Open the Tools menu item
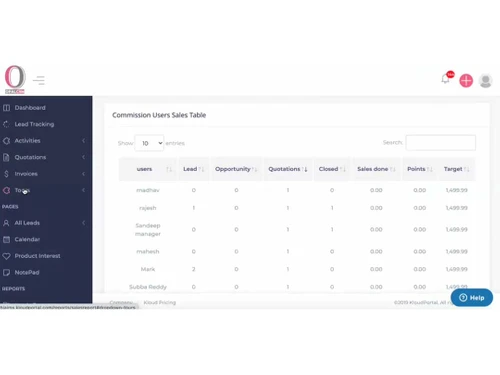This screenshot has width=500, height=375. 22,190
